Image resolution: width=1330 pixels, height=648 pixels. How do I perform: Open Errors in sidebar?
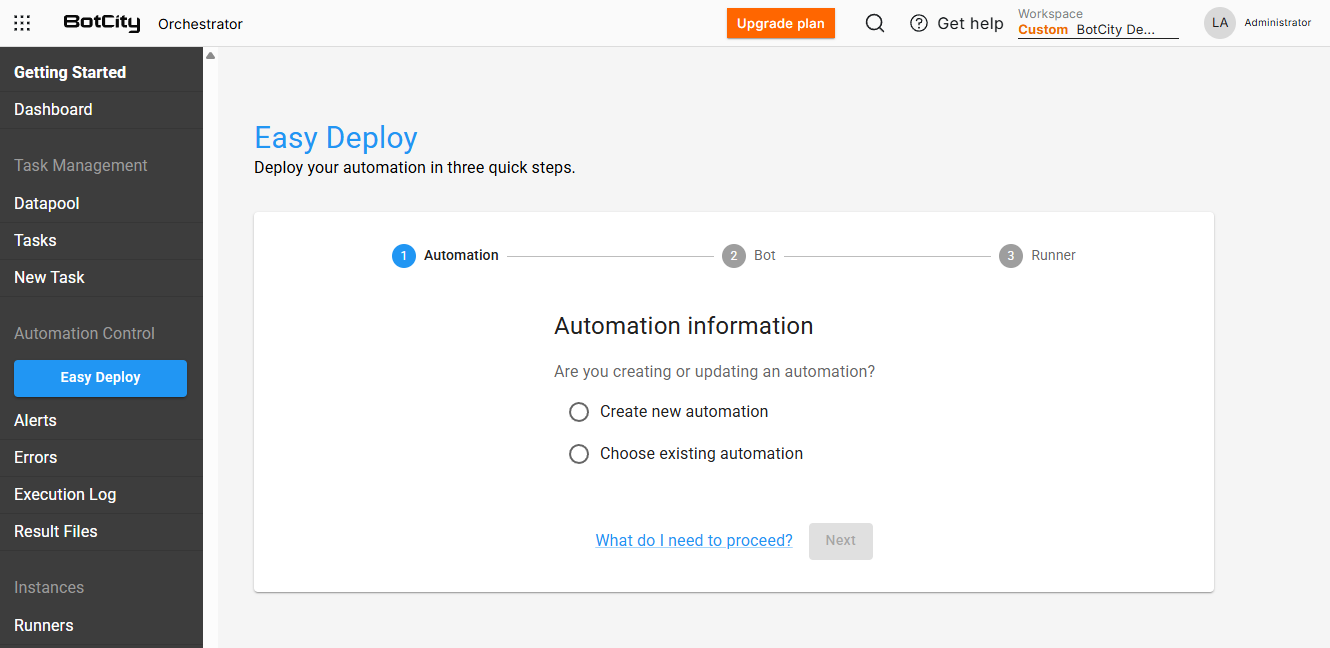click(101, 458)
